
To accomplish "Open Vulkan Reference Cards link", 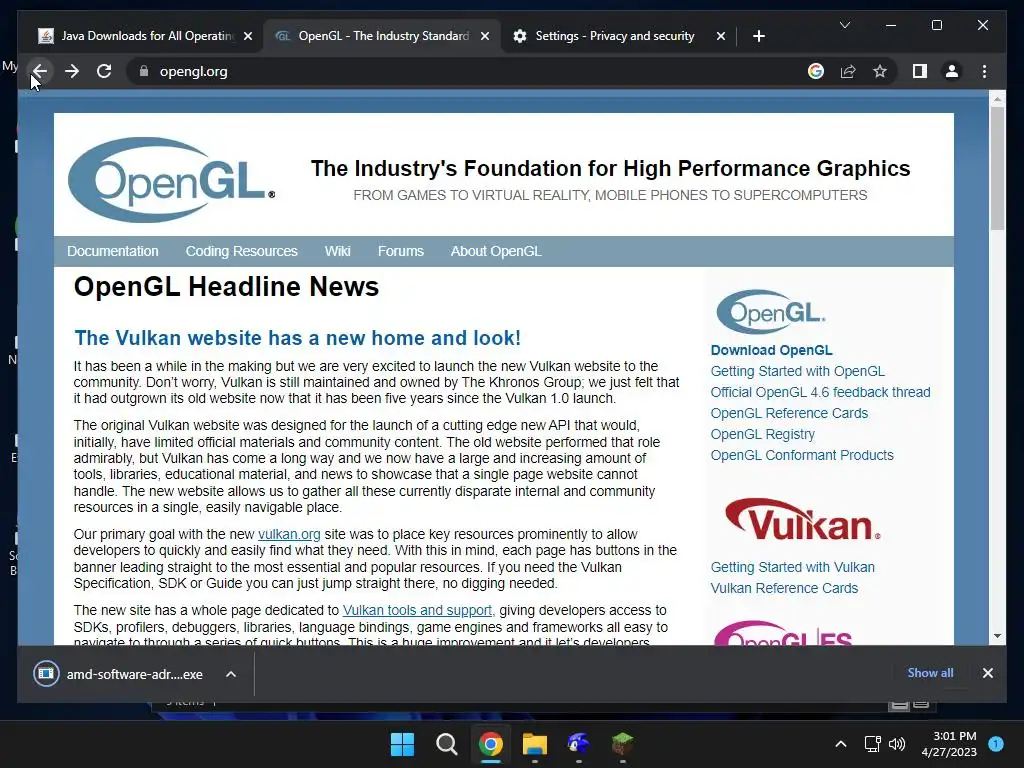I will click(x=784, y=588).
